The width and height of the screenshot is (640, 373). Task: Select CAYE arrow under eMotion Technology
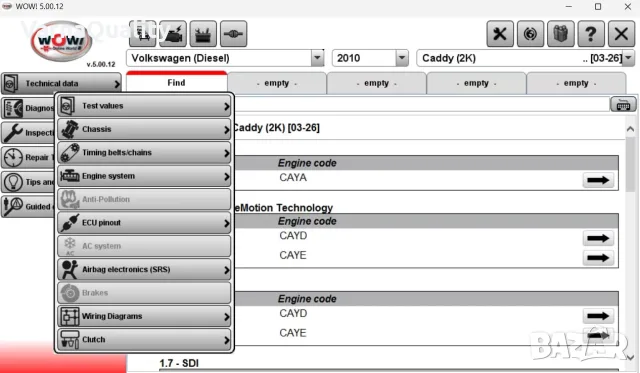tap(598, 258)
